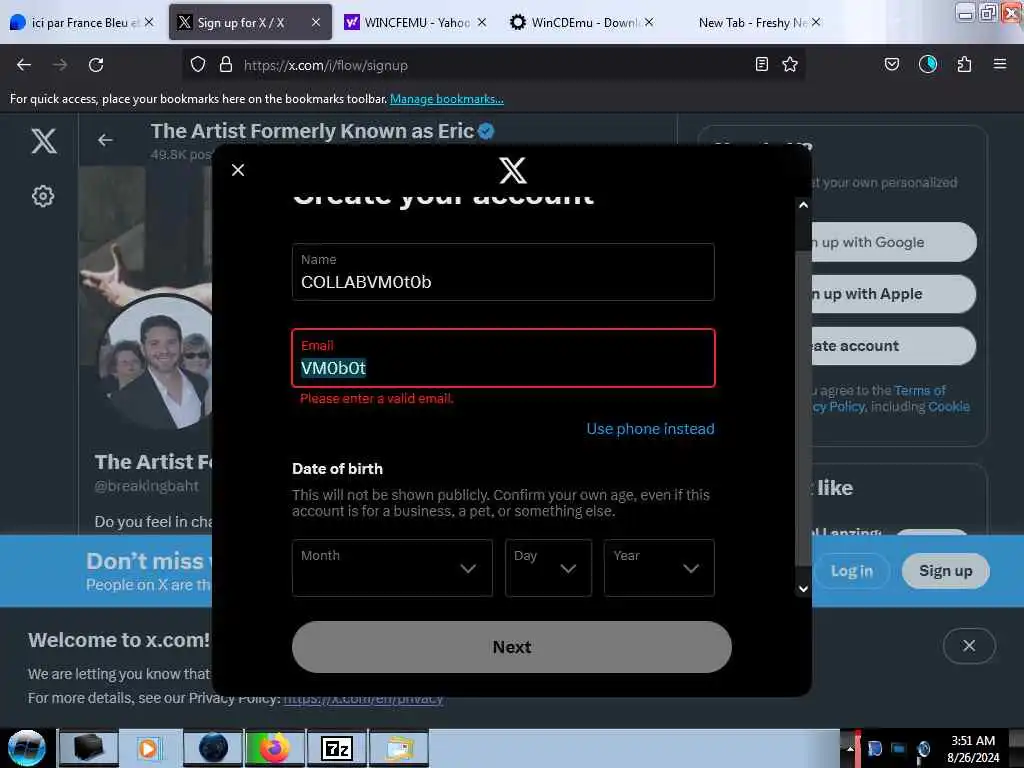Click the verified badge next to Eric
1024x768 pixels.
coord(486,131)
